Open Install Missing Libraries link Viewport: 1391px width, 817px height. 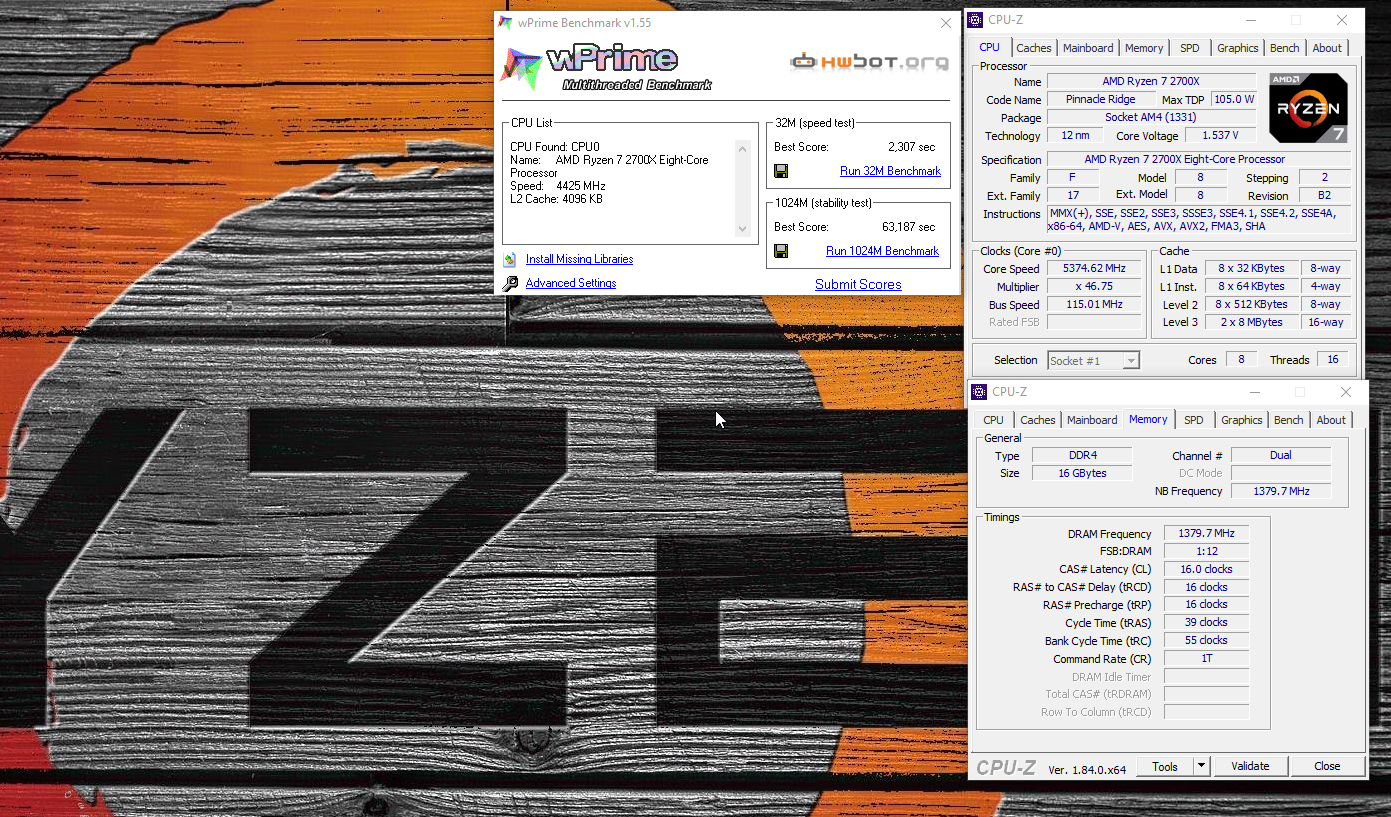(x=579, y=259)
